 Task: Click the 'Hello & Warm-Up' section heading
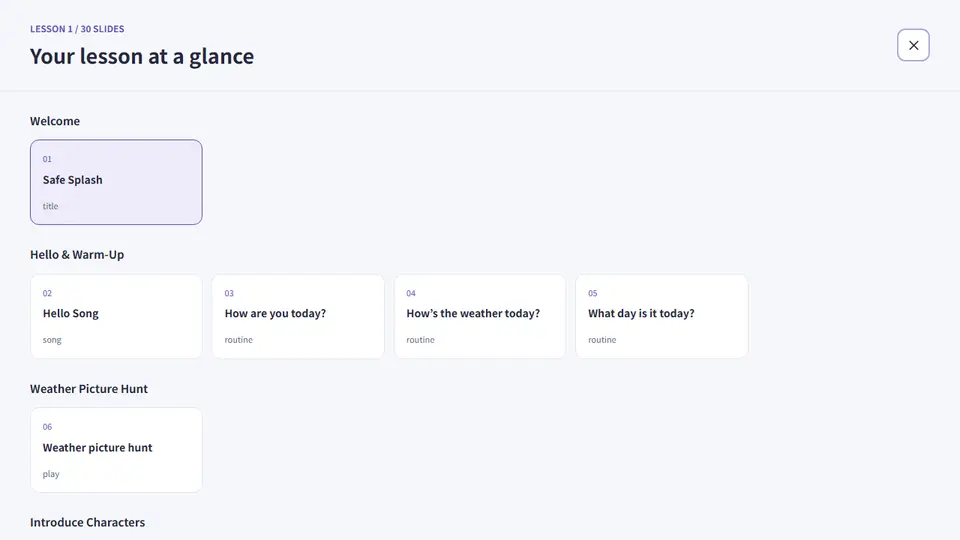click(77, 254)
